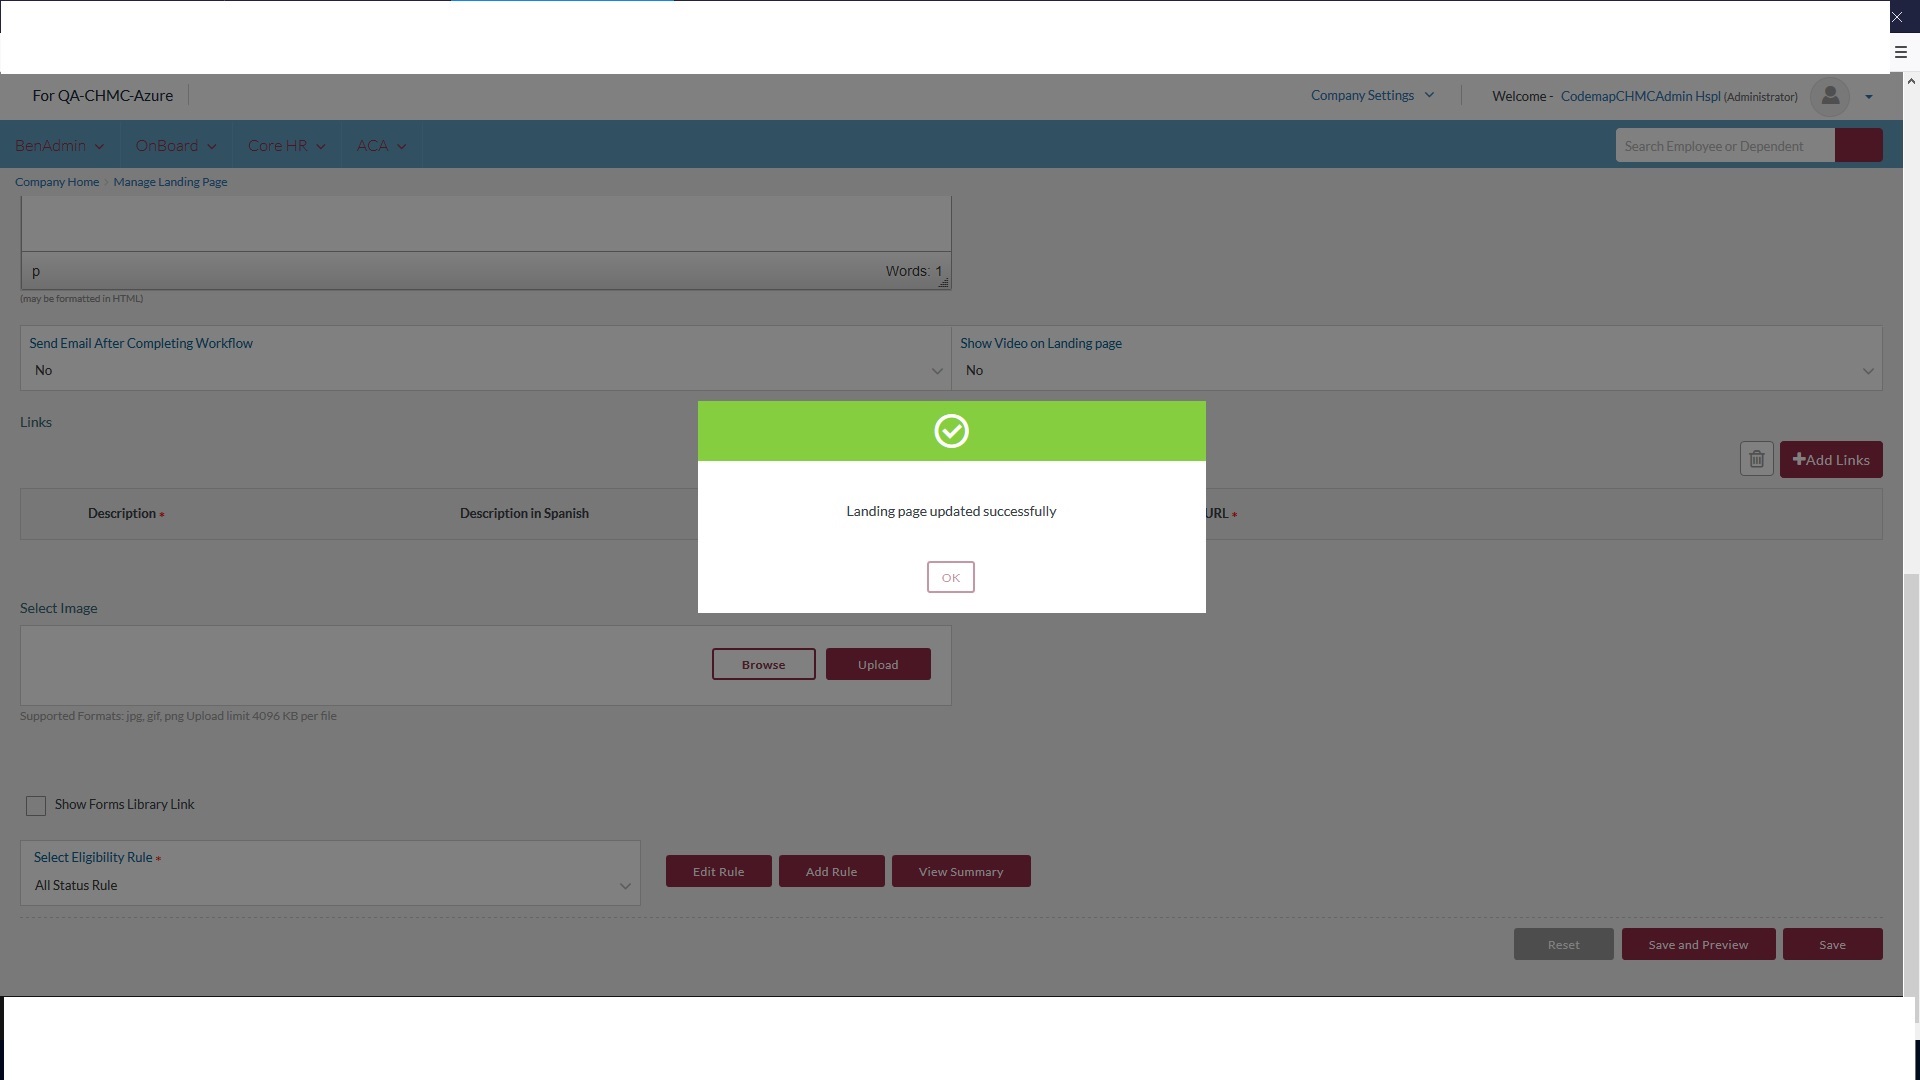Click the dark red search button
The image size is (1920, 1080).
[x=1858, y=146]
